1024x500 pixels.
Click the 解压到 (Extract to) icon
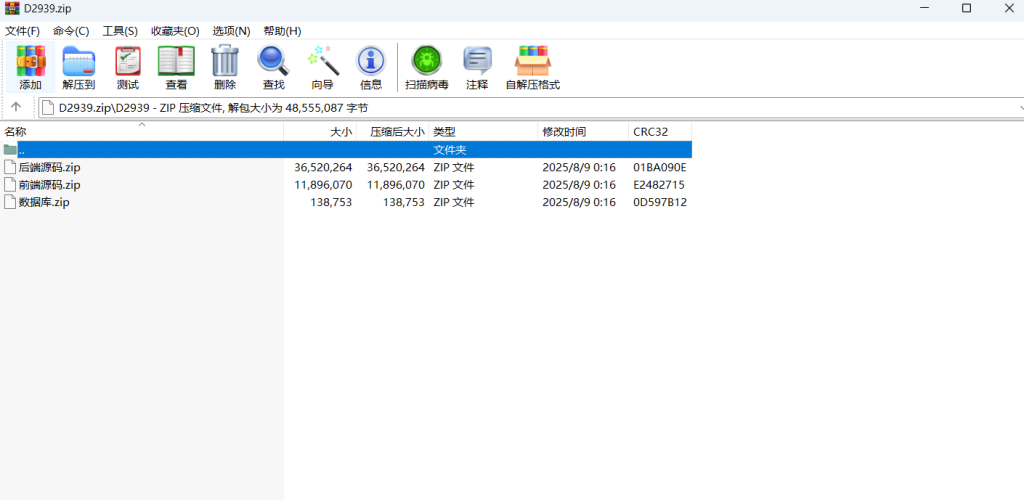point(78,67)
